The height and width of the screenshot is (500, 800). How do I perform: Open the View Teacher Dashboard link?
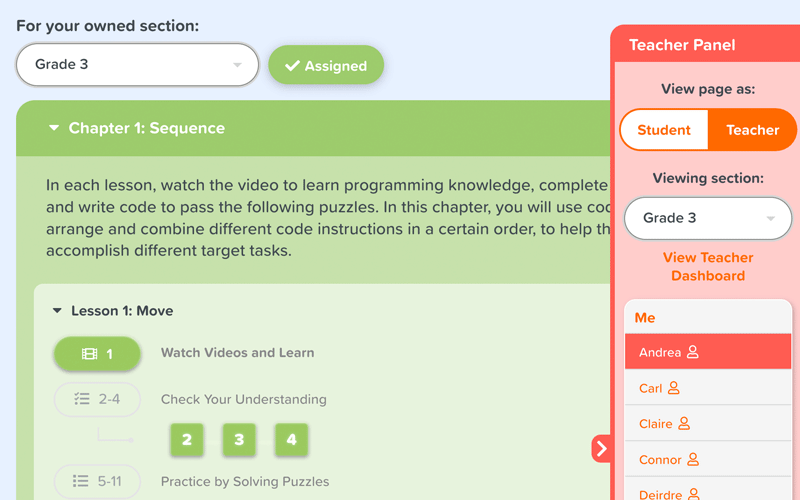click(x=708, y=266)
